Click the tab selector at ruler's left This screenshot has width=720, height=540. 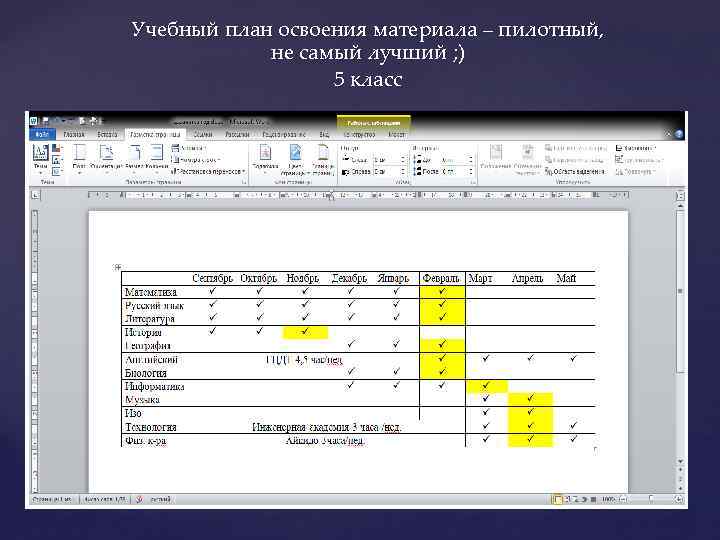pos(36,195)
